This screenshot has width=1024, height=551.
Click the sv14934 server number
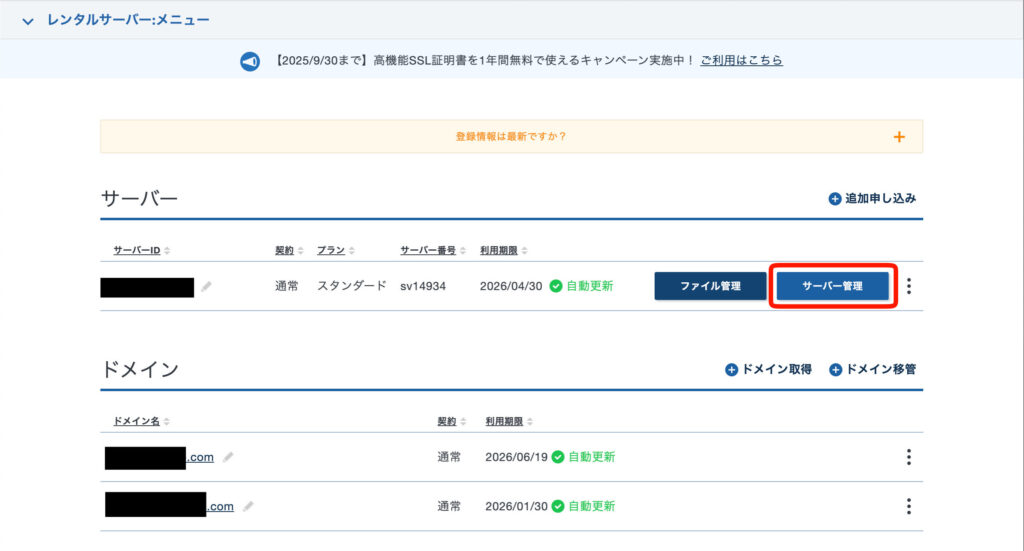[x=423, y=286]
